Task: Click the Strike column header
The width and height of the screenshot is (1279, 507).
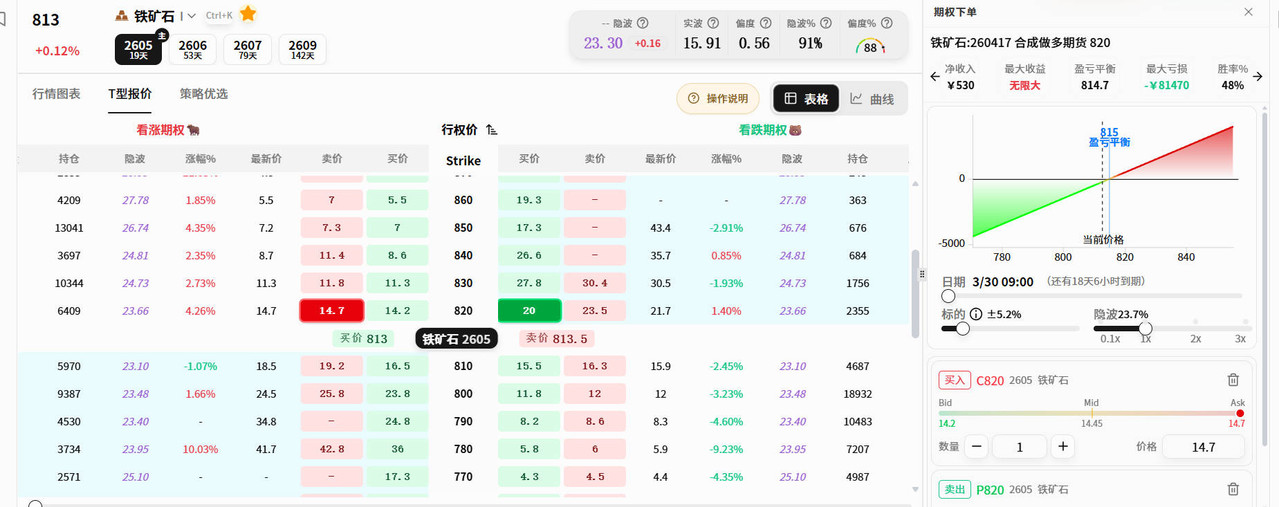Action: coord(463,160)
